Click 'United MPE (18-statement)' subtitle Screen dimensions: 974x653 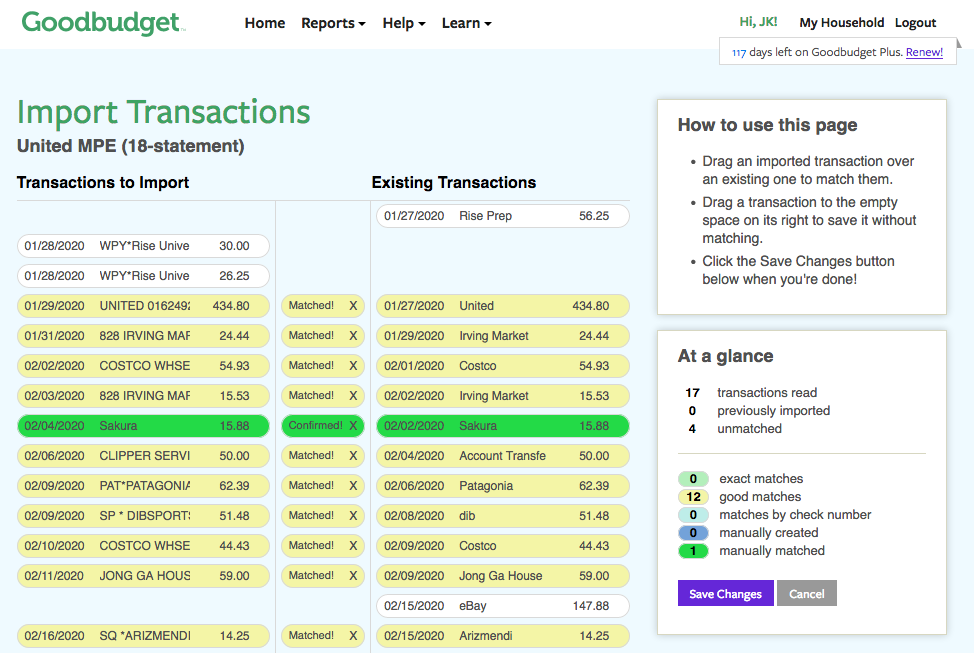click(x=130, y=146)
